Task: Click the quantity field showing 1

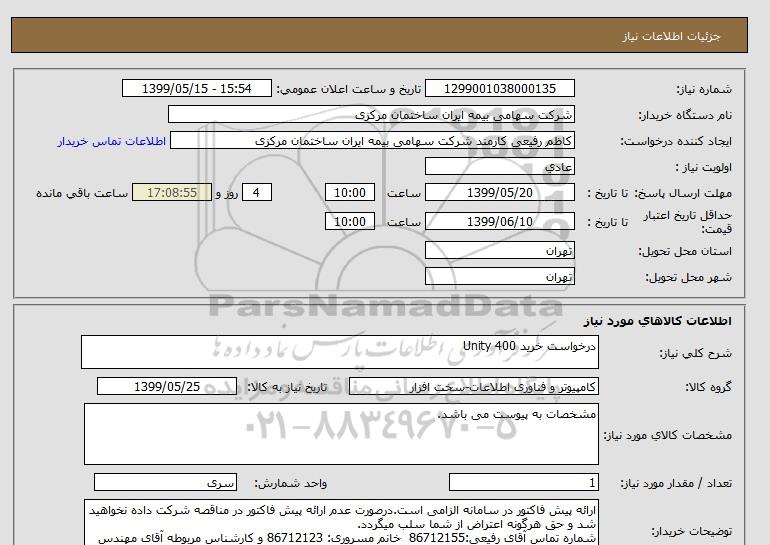Action: pyautogui.click(x=523, y=483)
